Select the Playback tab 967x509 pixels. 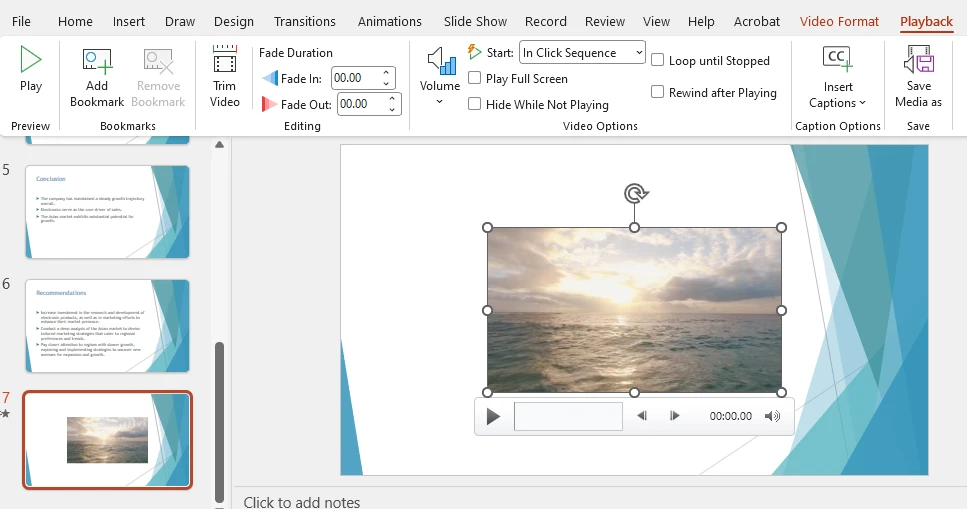(926, 22)
